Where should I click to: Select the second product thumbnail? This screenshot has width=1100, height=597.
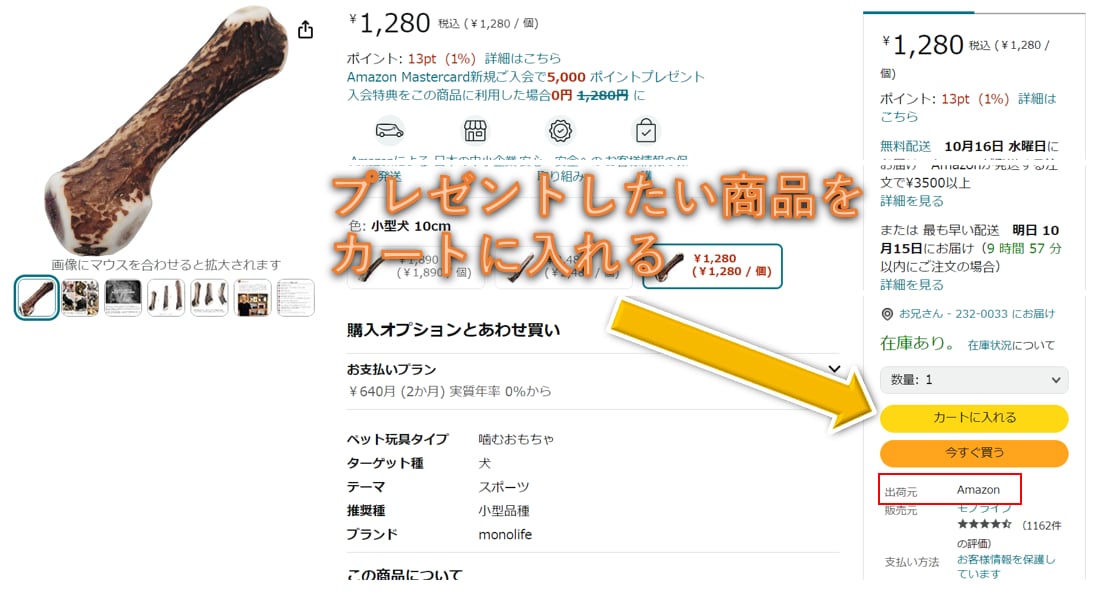pos(80,297)
